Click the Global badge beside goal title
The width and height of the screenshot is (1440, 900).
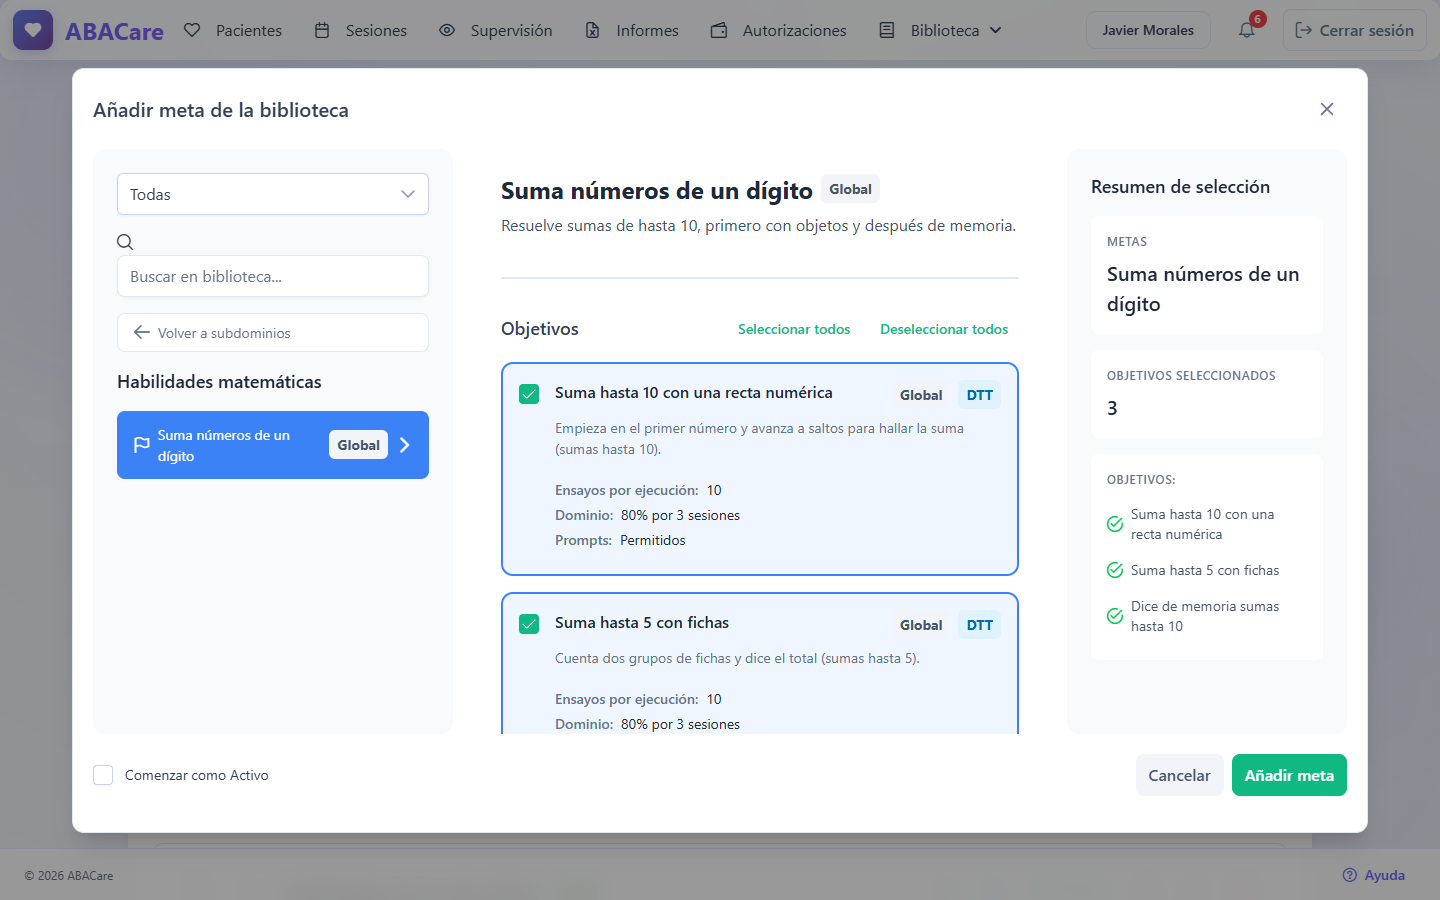pyautogui.click(x=851, y=189)
